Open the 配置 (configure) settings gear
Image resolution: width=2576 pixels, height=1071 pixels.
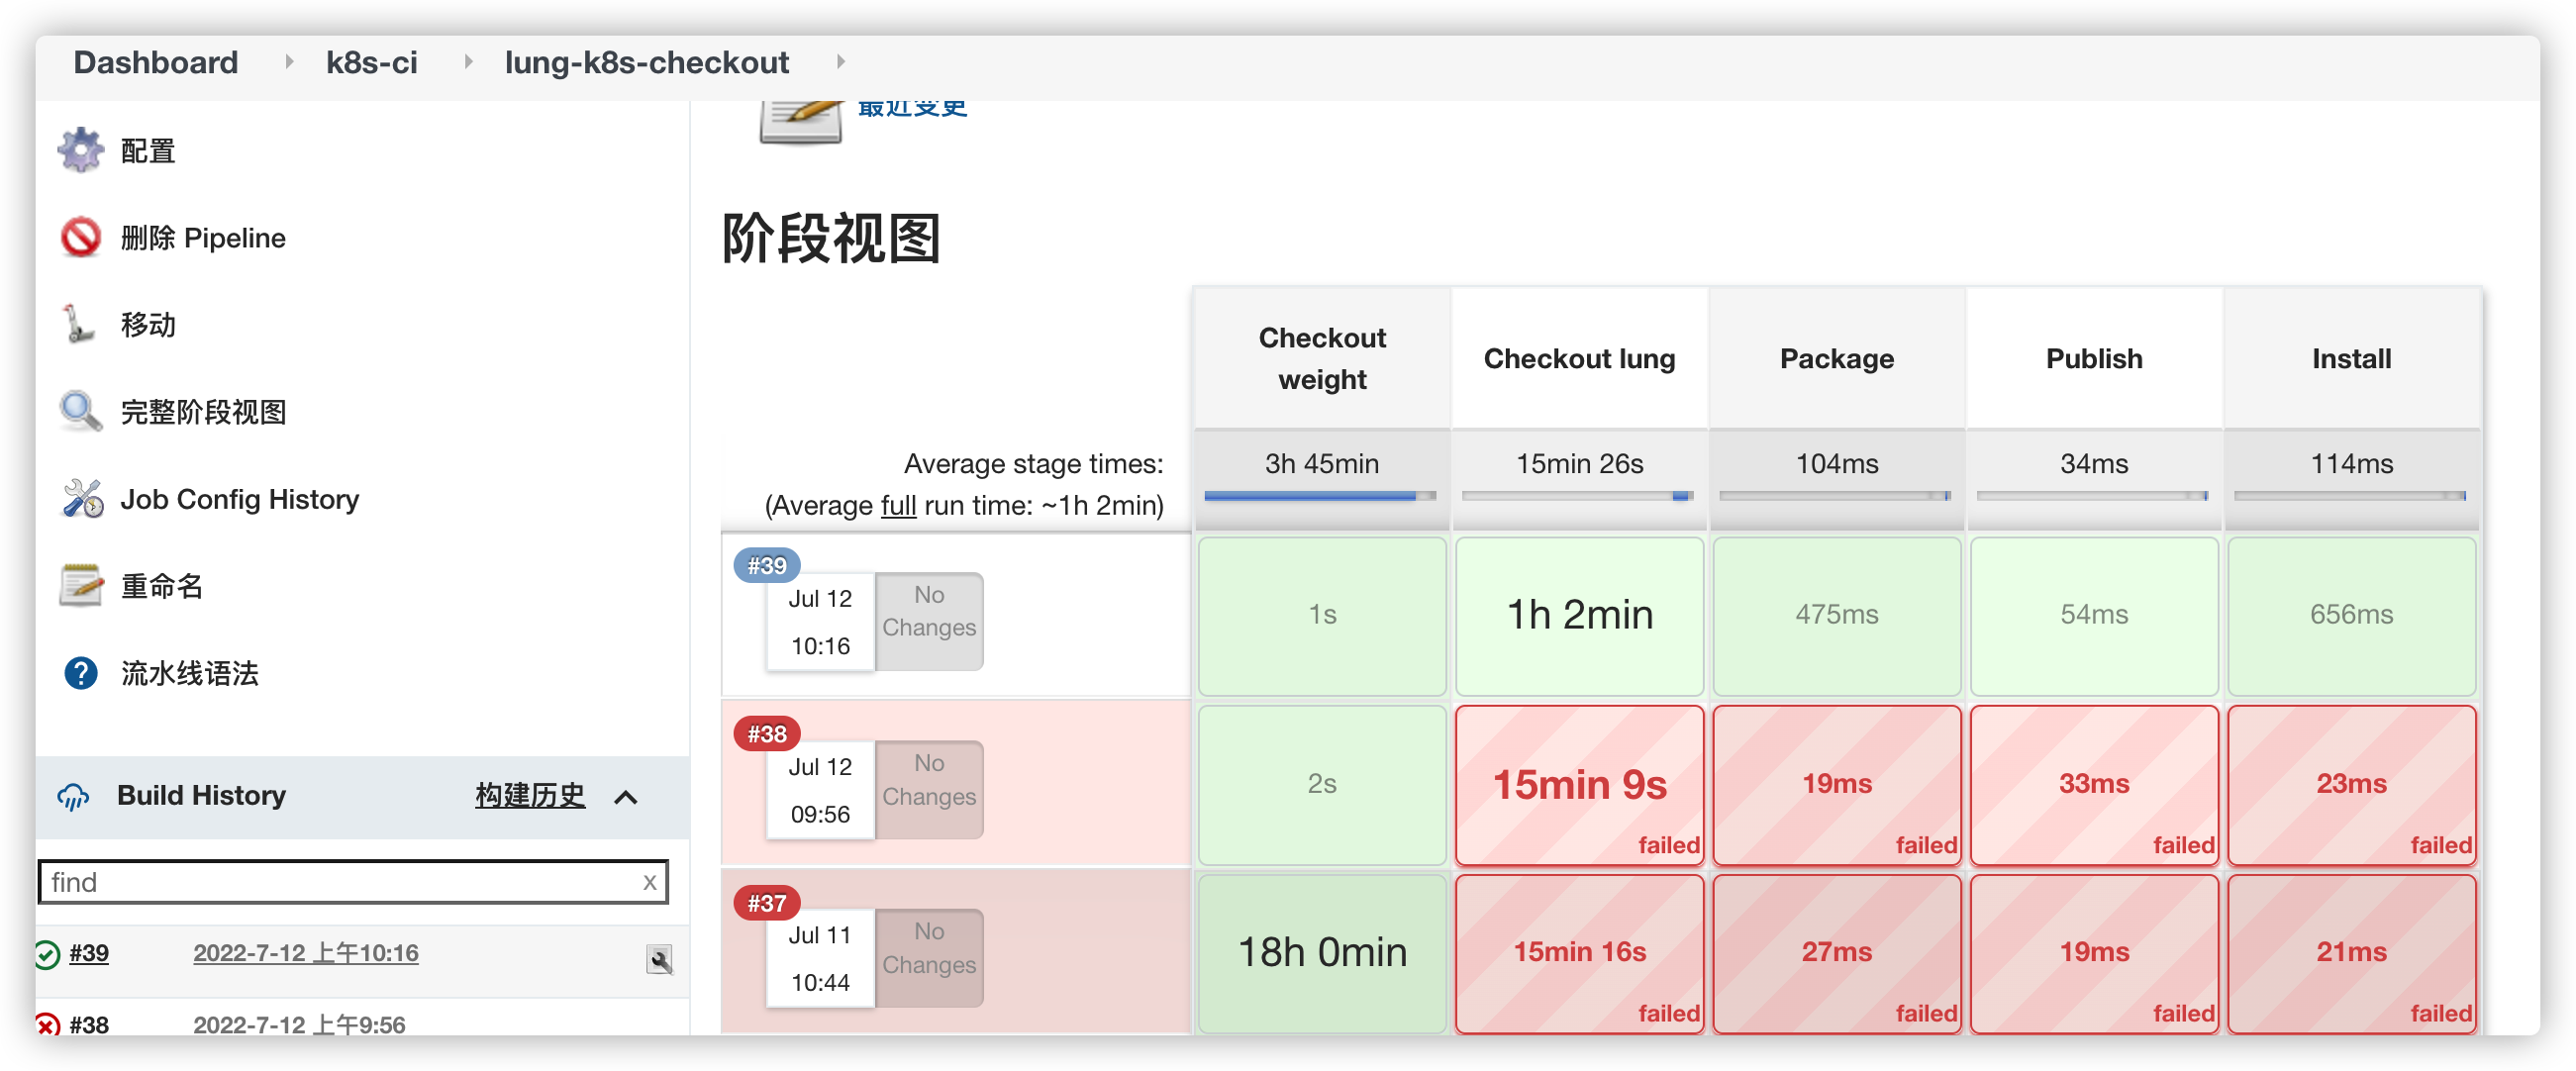pyautogui.click(x=81, y=149)
